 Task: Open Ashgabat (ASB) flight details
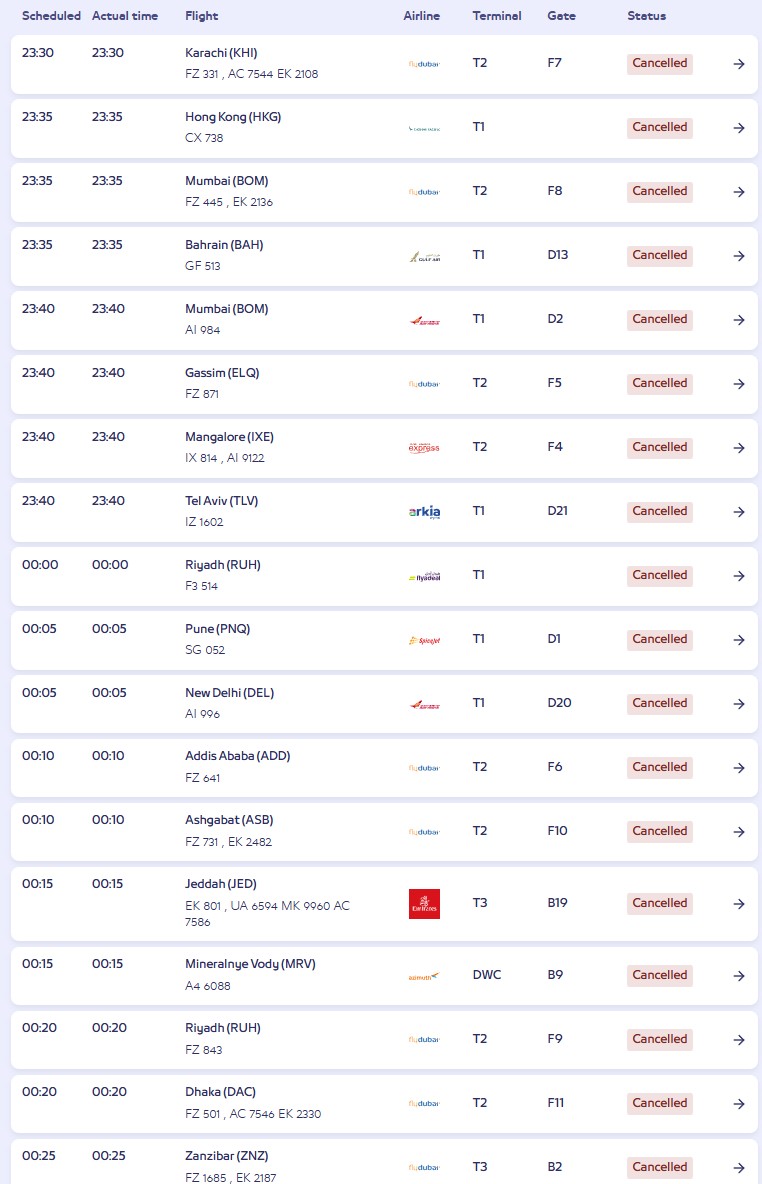384,831
